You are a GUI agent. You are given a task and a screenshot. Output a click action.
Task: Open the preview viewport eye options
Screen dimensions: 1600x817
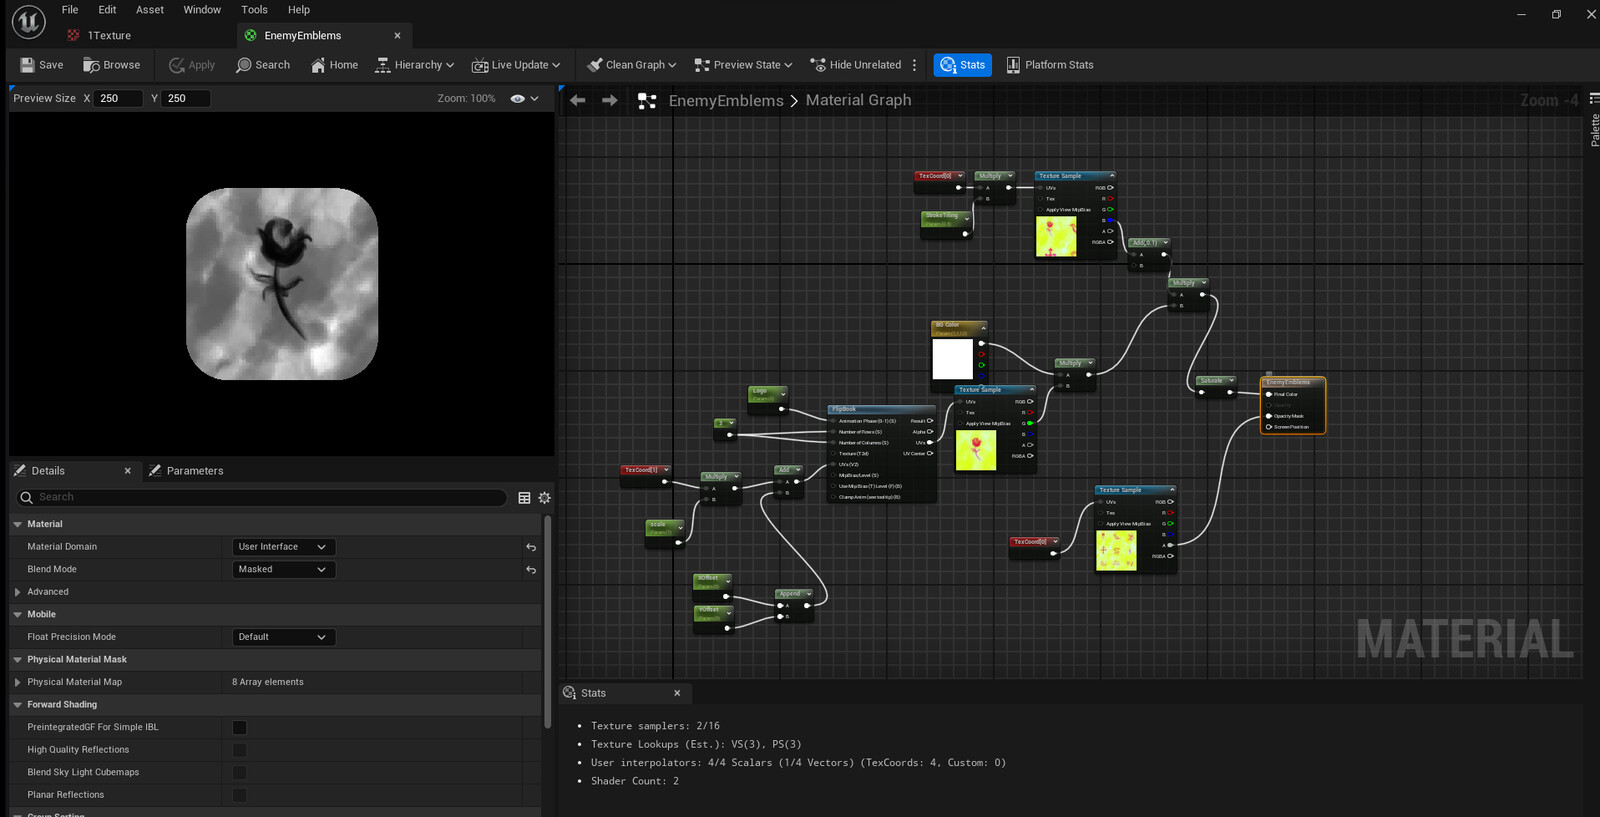coord(524,98)
